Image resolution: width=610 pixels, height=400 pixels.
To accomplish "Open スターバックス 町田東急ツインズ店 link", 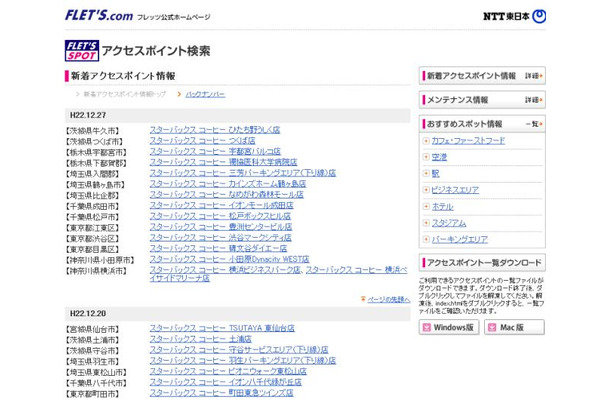I will pos(222,393).
